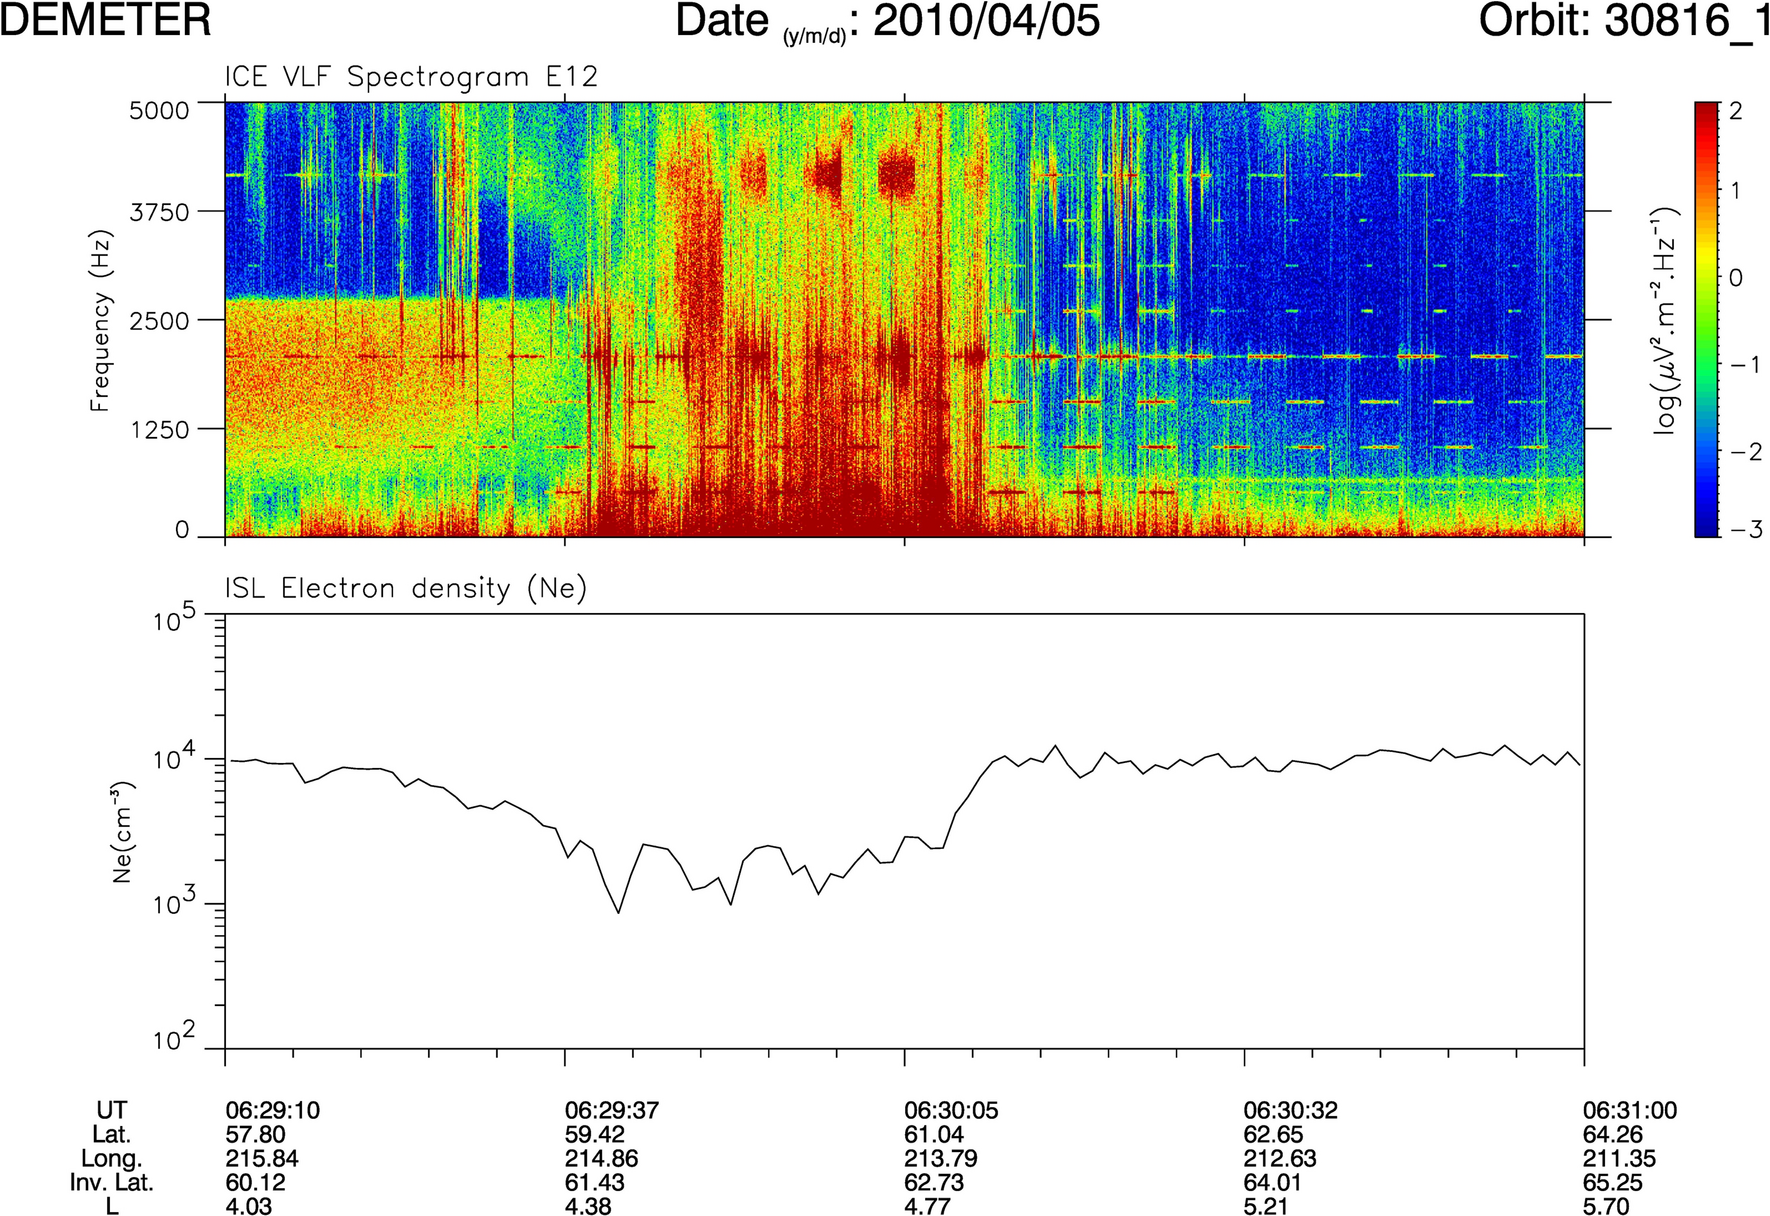
Task: Click the color bar value -3
Action: tap(1745, 530)
